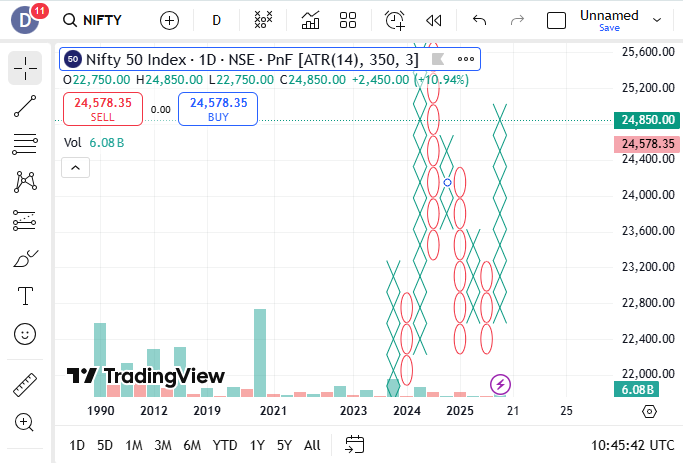
Task: Select the single chart layout square
Action: pos(556,20)
